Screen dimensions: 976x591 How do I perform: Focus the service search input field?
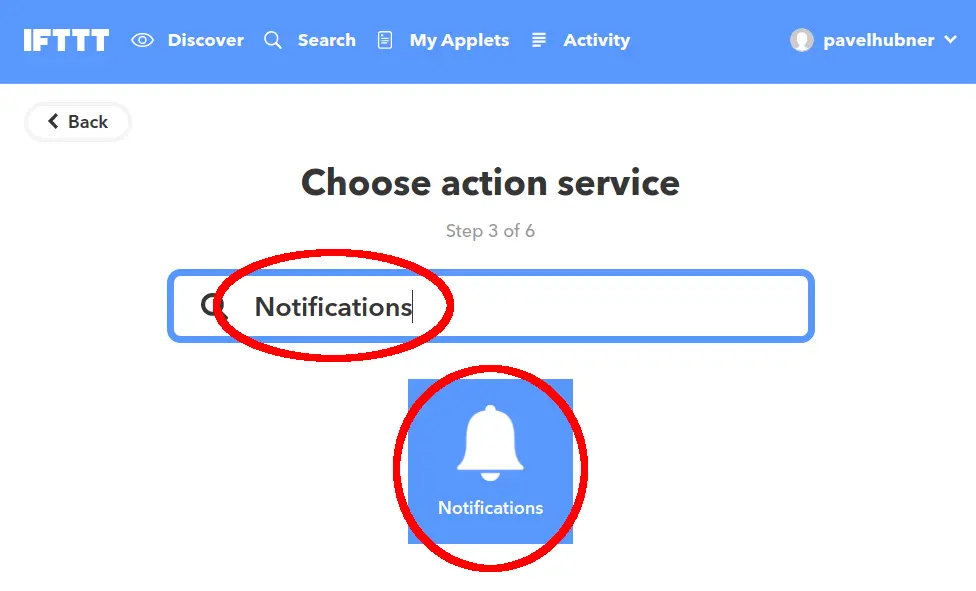point(490,306)
